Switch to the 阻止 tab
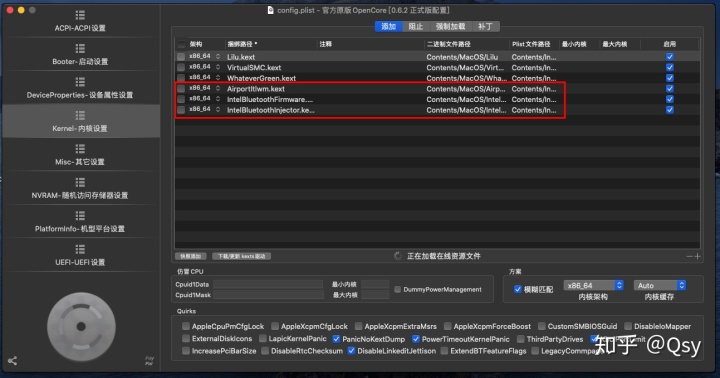Screen dimensions: 720x378 [416, 27]
